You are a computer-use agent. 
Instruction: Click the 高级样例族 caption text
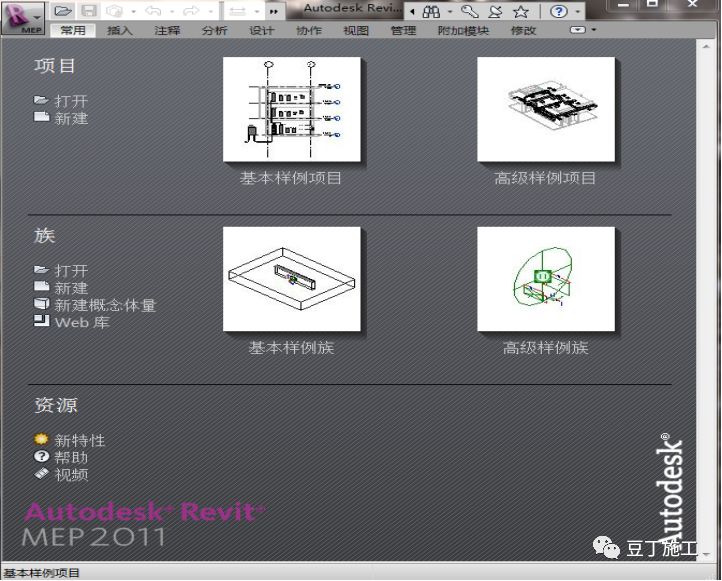tap(545, 347)
